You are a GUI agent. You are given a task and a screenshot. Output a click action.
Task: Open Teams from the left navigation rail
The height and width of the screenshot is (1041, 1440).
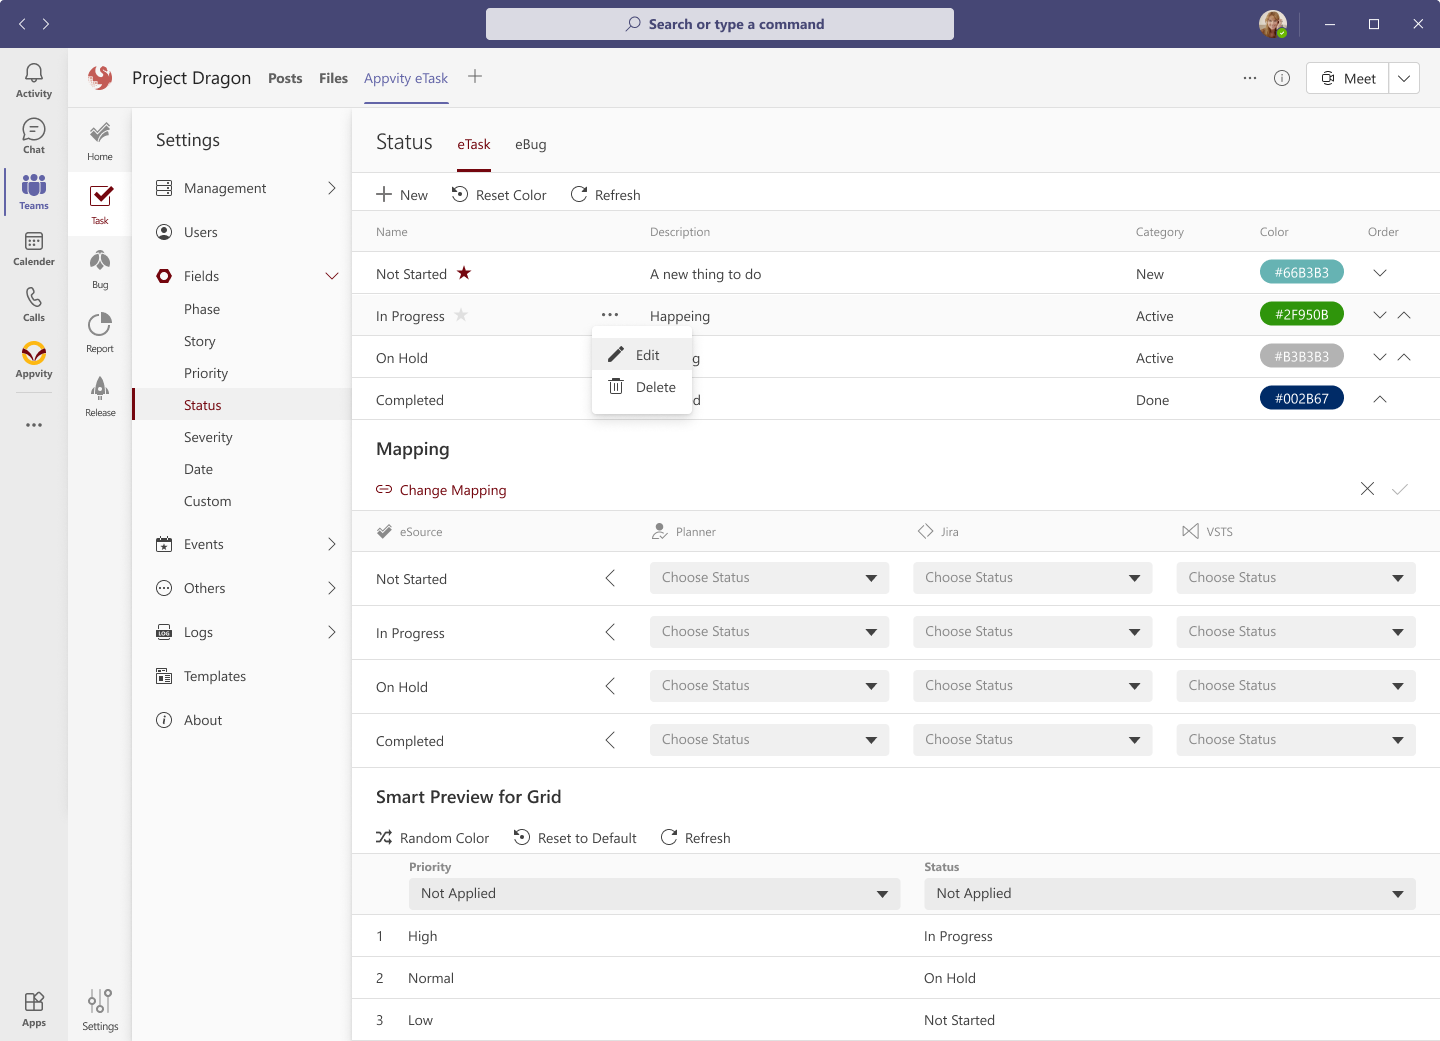33,191
